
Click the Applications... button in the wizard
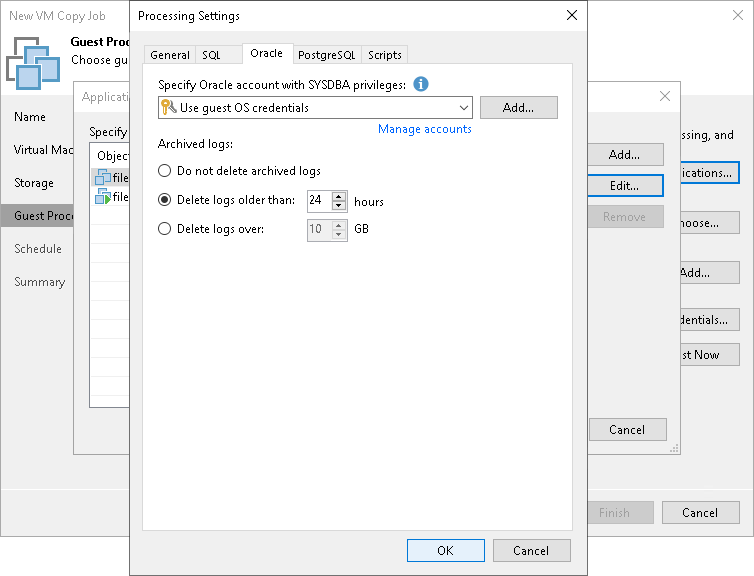(x=710, y=173)
